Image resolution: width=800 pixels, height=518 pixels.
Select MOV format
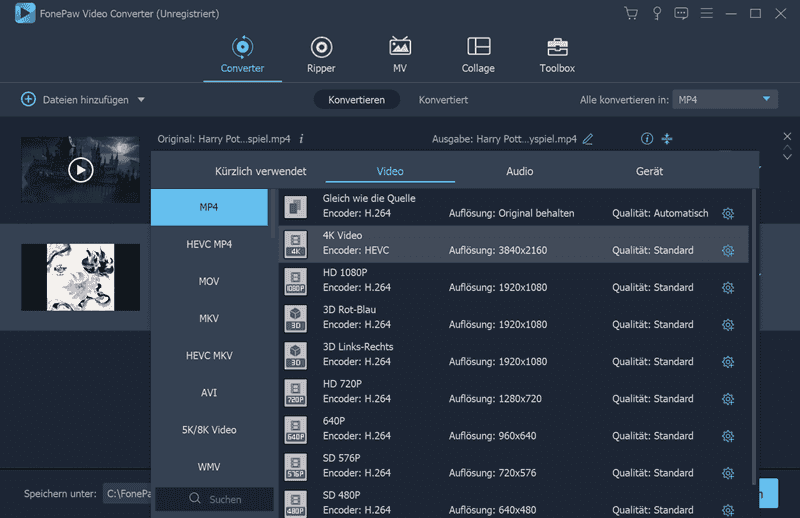pos(209,281)
